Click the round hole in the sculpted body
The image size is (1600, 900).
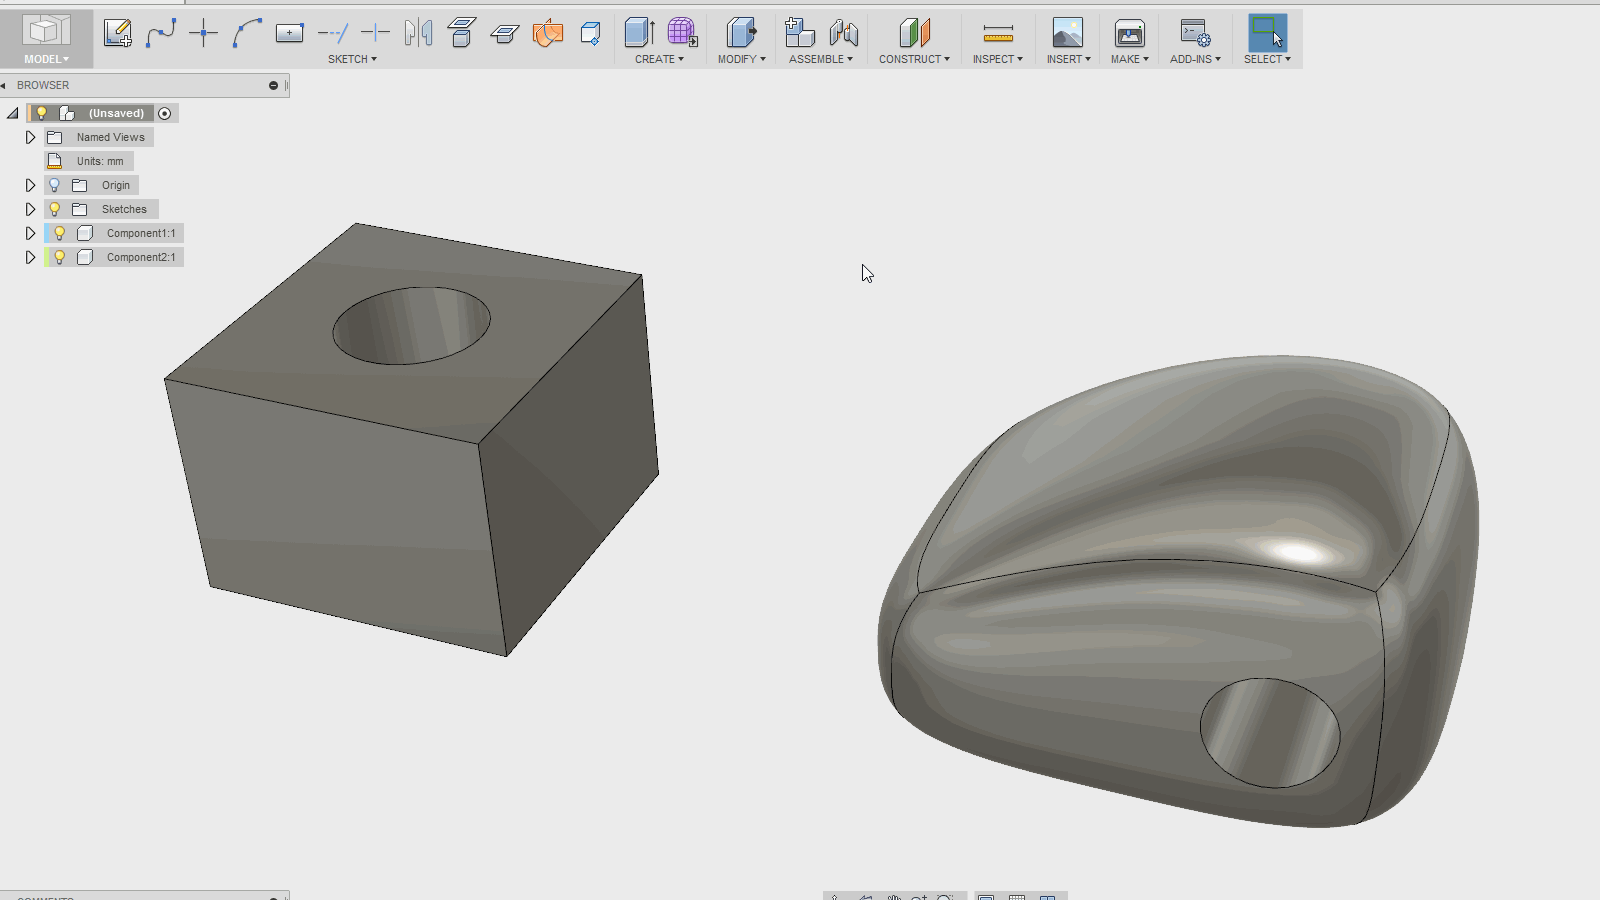[x=1270, y=733]
